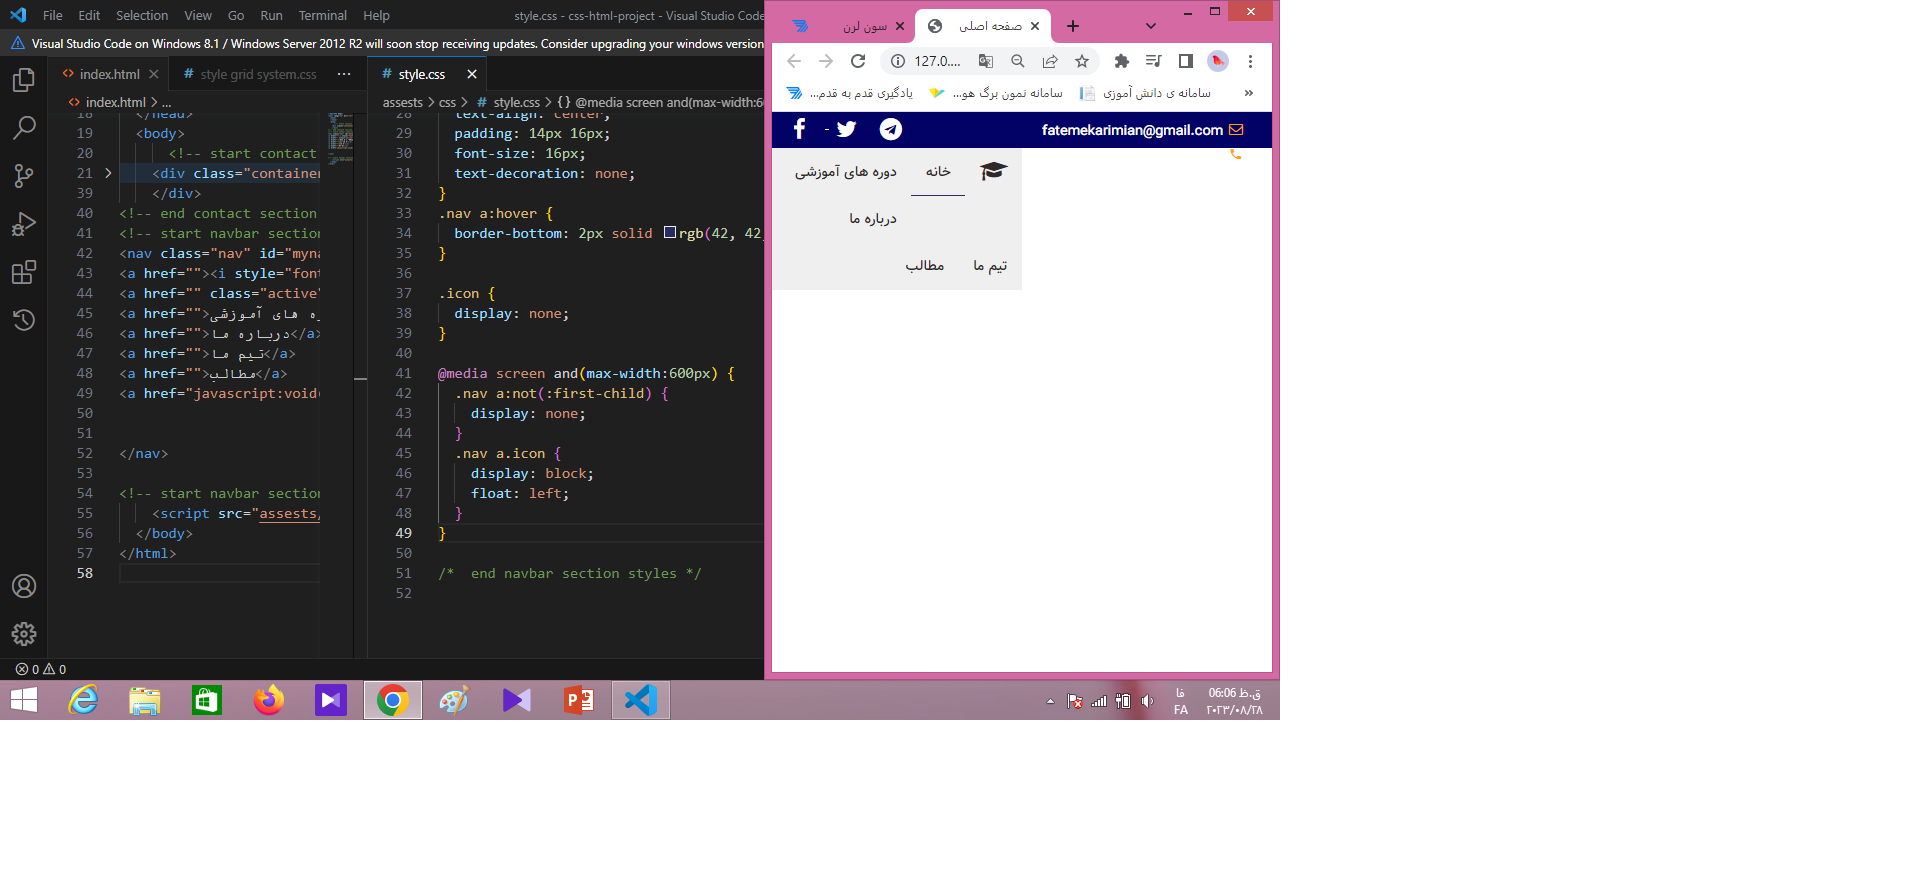Open PowerPoint from the taskbar
1914x894 pixels.
click(x=578, y=700)
